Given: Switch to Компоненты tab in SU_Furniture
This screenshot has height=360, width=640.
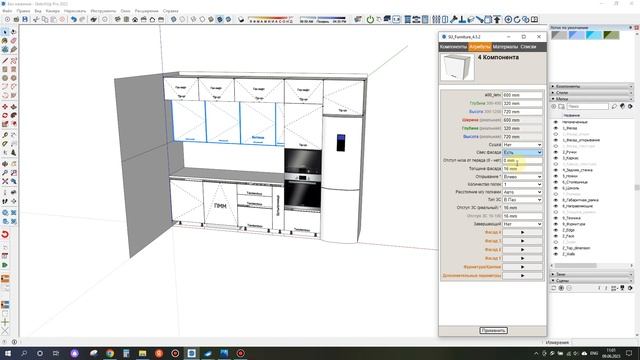Looking at the screenshot, I should tap(453, 47).
